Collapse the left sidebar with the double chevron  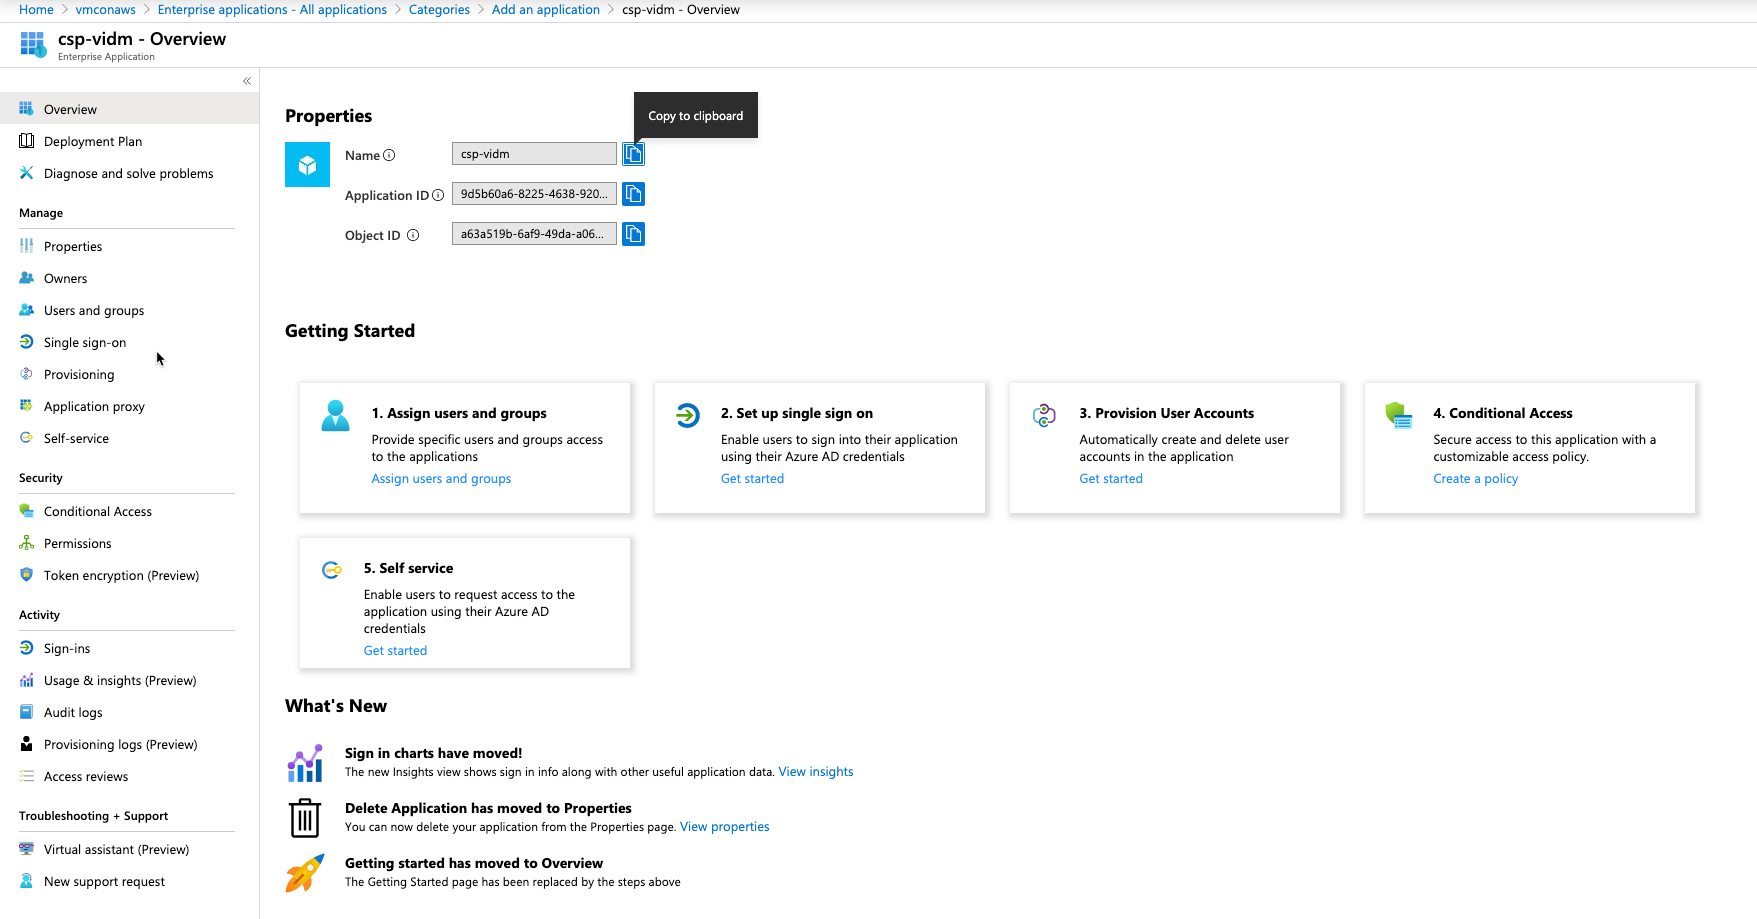point(247,81)
